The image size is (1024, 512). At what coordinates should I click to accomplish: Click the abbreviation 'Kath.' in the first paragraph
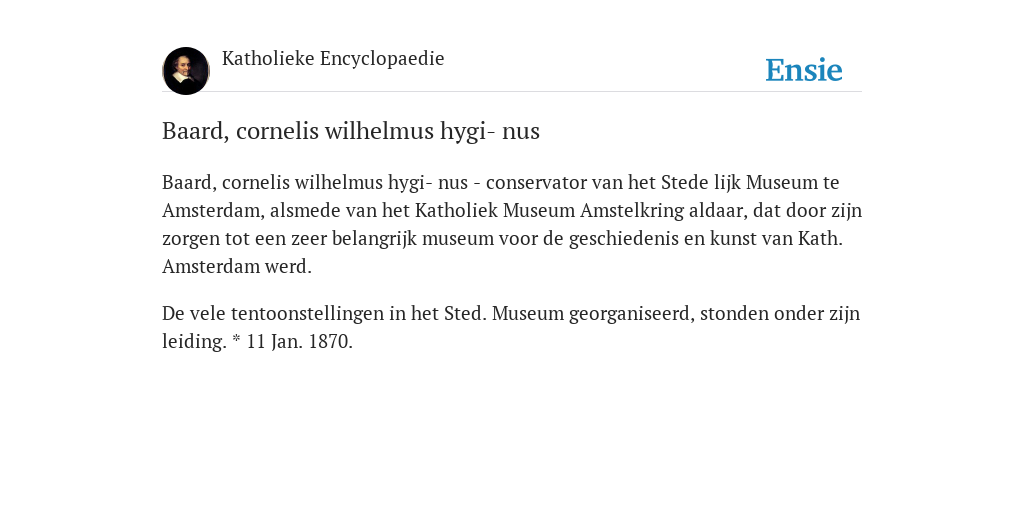(x=820, y=238)
